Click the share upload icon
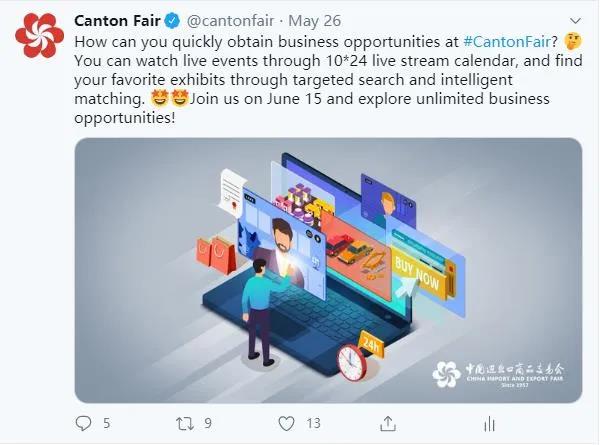Screen dimensions: 600x445 387,424
